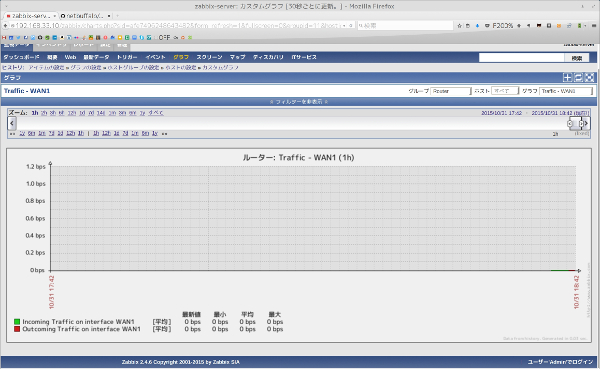Open the レポート top tab
Image resolution: width=600 pixels, height=369 pixels.
83,46
